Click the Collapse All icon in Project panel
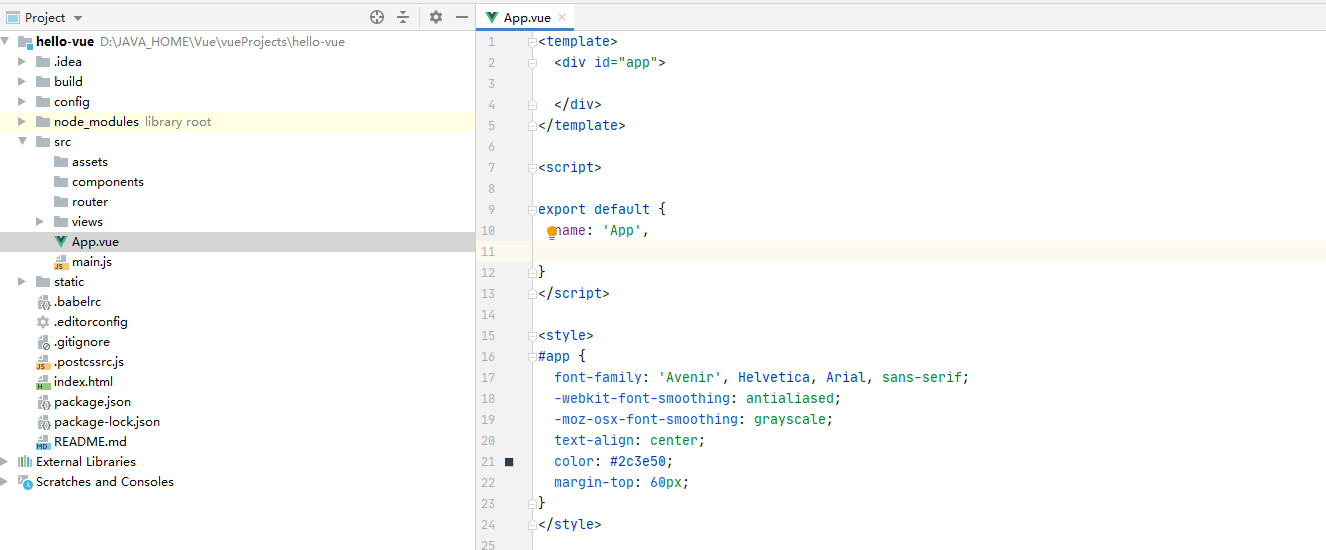 403,17
